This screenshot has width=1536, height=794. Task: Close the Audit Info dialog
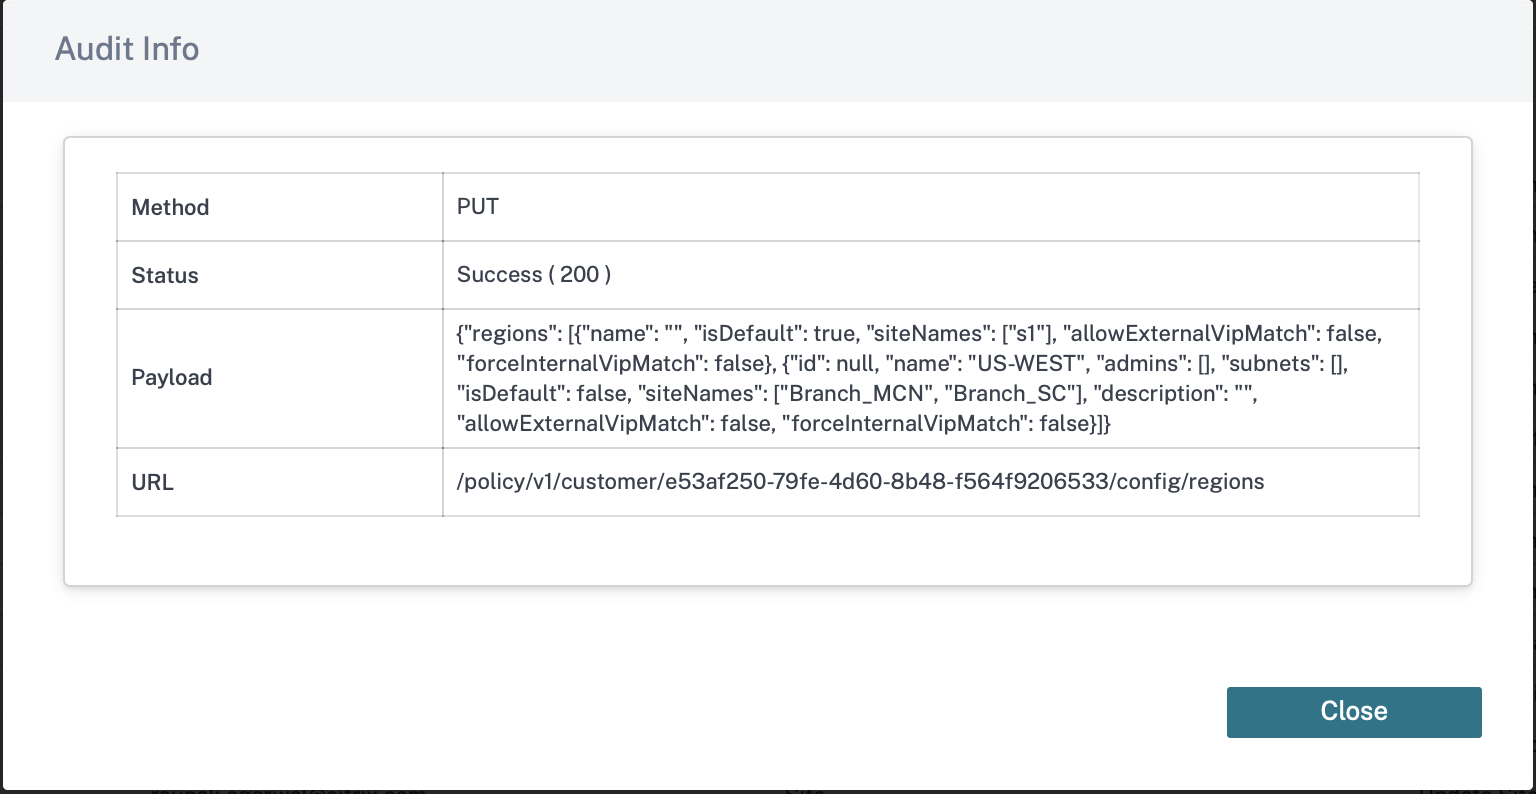1354,712
